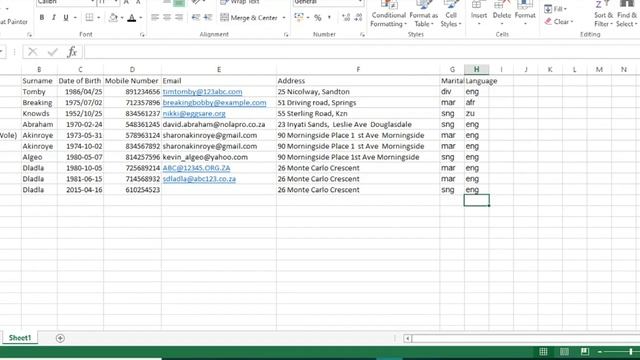Apply Comma Style format
This screenshot has height=360, width=640.
click(x=329, y=18)
